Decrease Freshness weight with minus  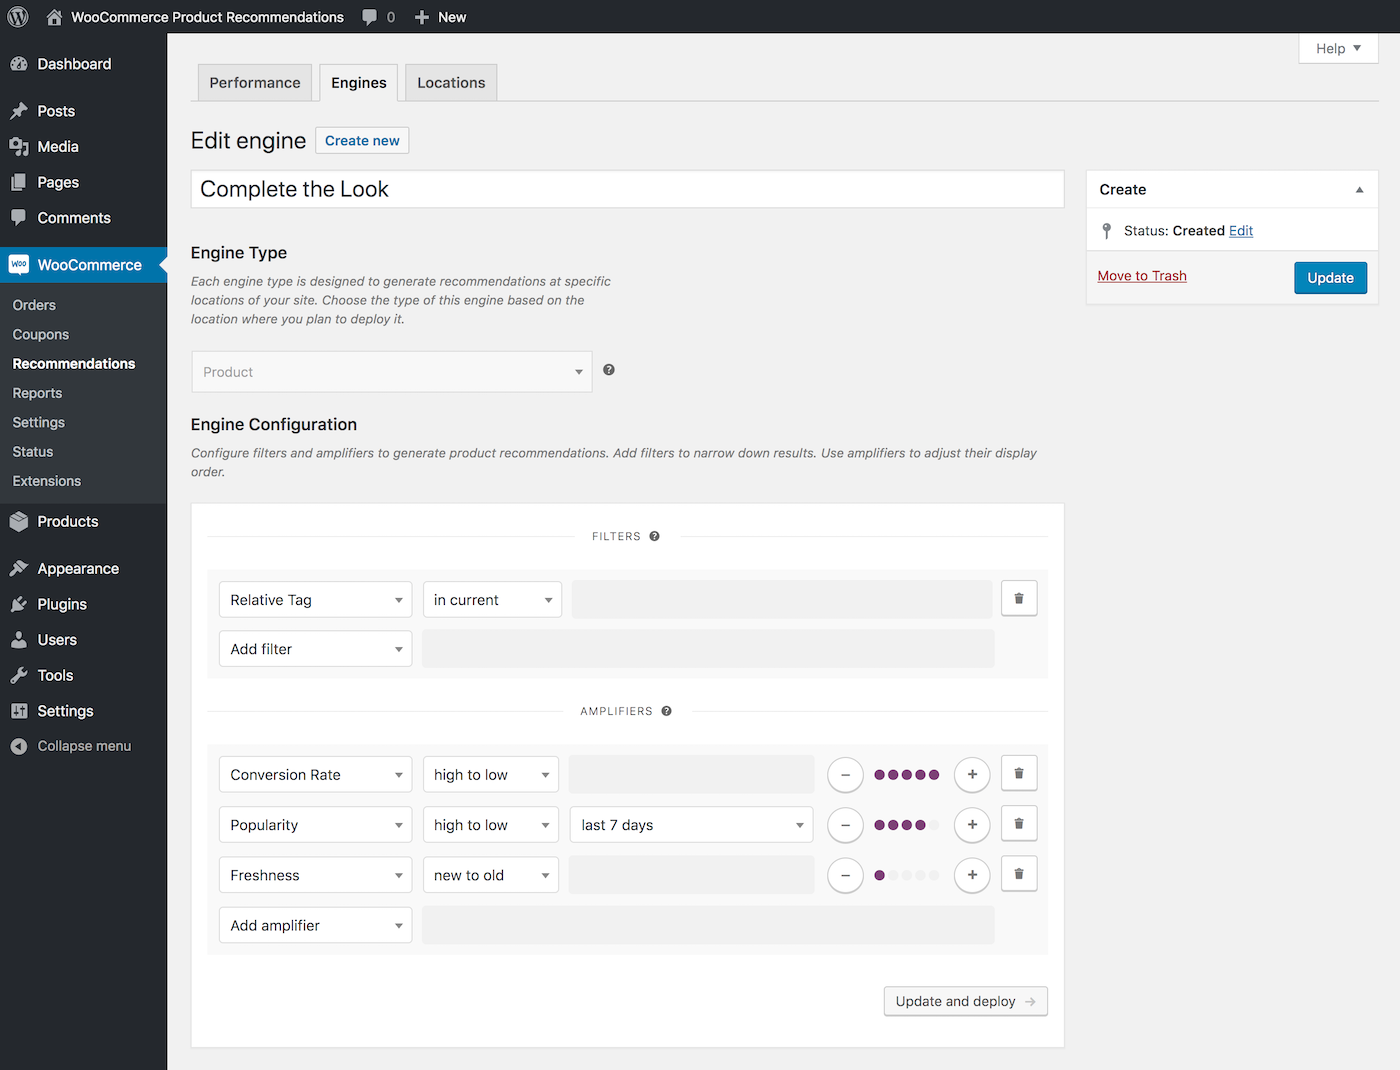tap(845, 875)
